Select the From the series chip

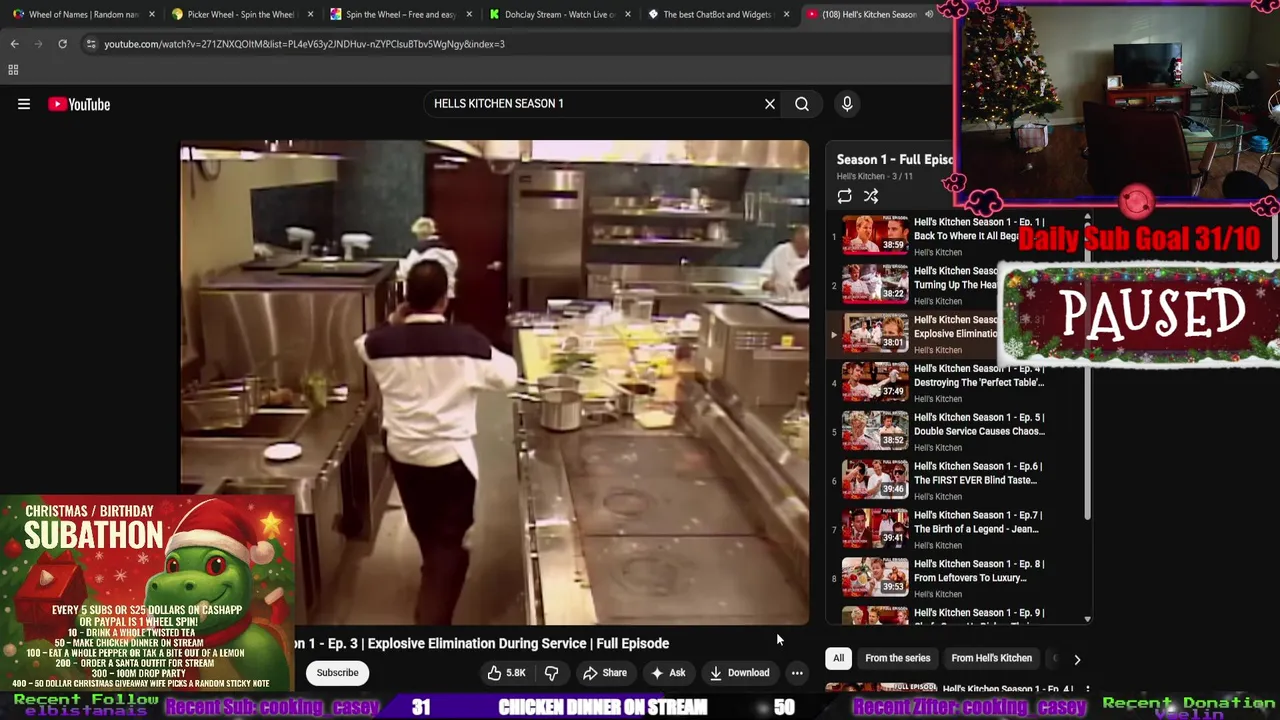(897, 658)
